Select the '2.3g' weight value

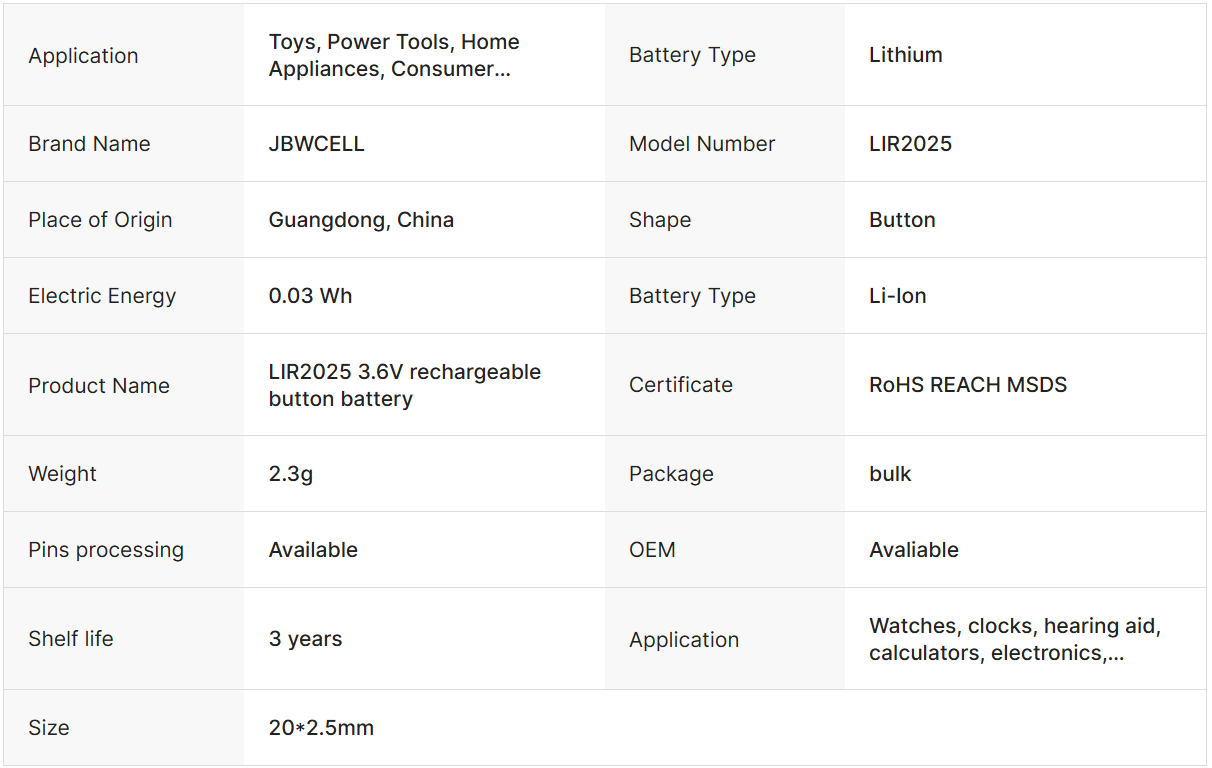[x=291, y=474]
